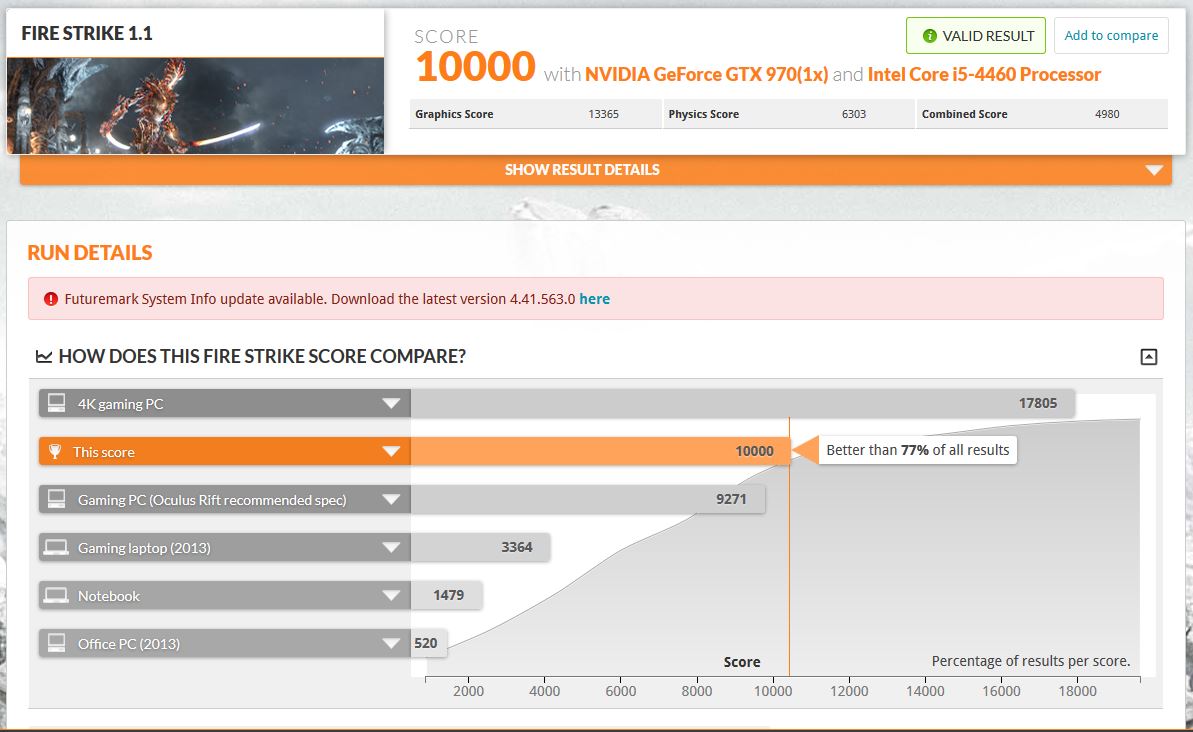The height and width of the screenshot is (732, 1193).
Task: Click the green info icon in Valid Result
Action: [x=929, y=36]
